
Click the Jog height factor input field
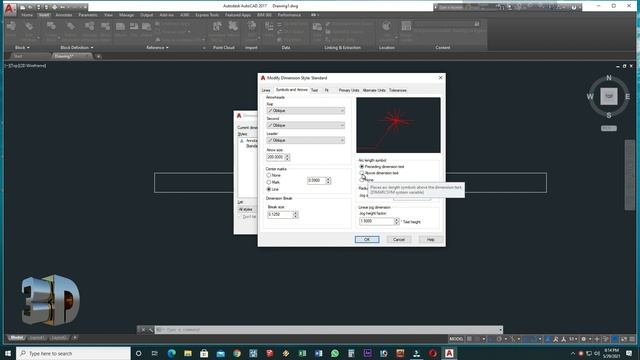(376, 221)
